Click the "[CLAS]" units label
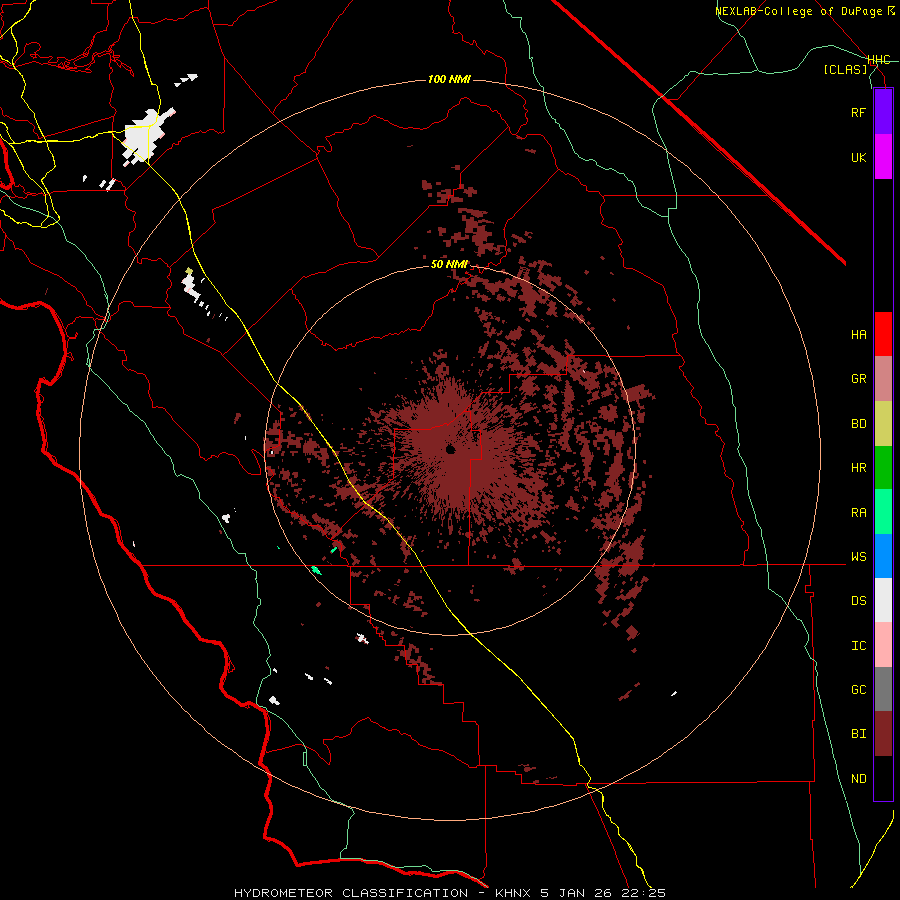Viewport: 900px width, 900px height. (845, 69)
